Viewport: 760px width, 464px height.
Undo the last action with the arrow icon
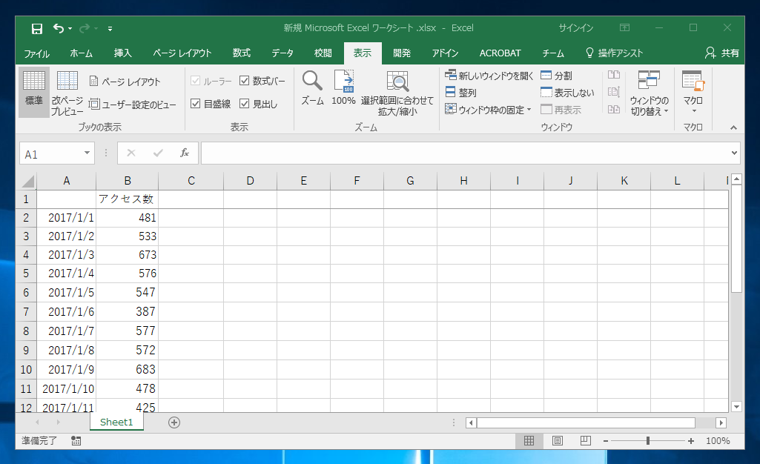coord(58,29)
